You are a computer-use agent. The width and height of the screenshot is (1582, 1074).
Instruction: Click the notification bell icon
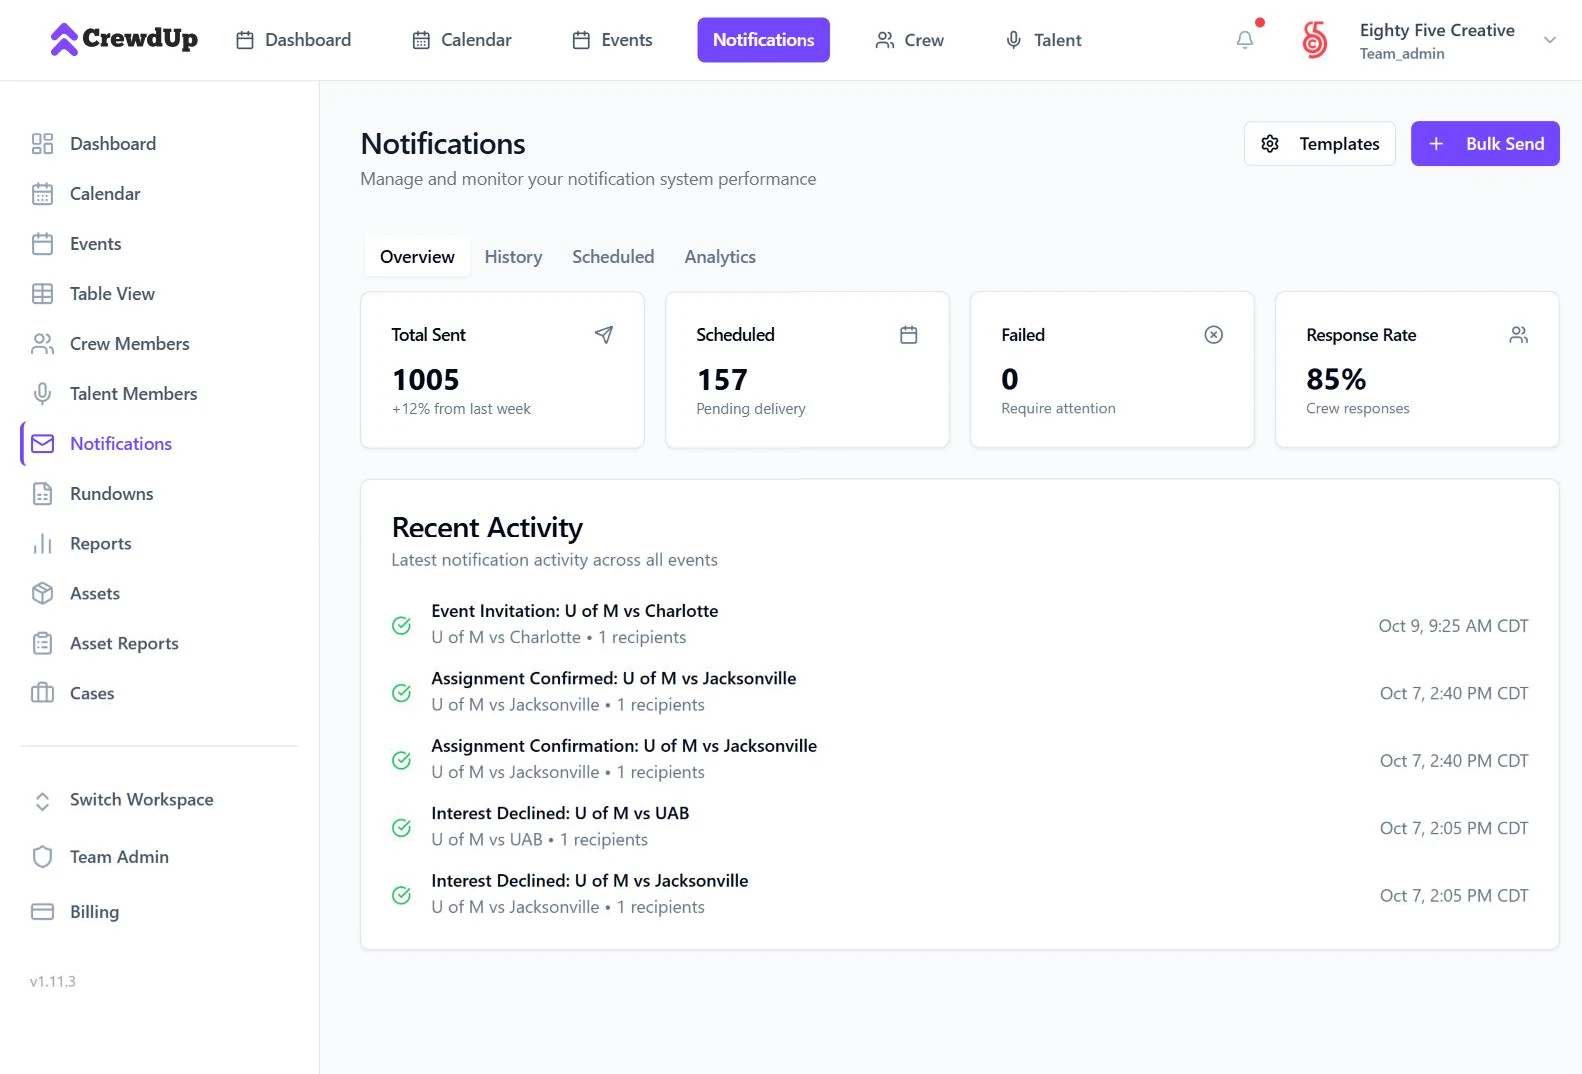tap(1244, 40)
